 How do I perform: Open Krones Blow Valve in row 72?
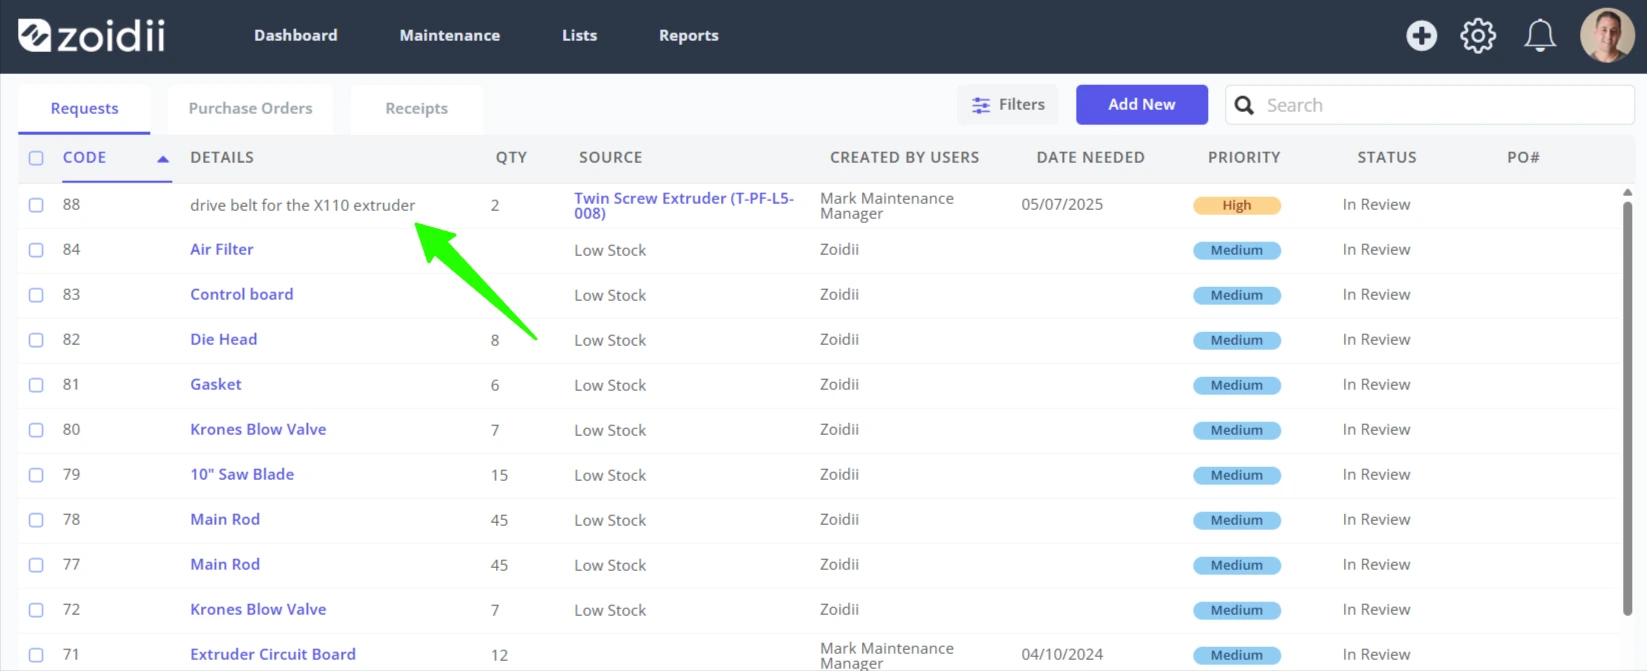258,610
